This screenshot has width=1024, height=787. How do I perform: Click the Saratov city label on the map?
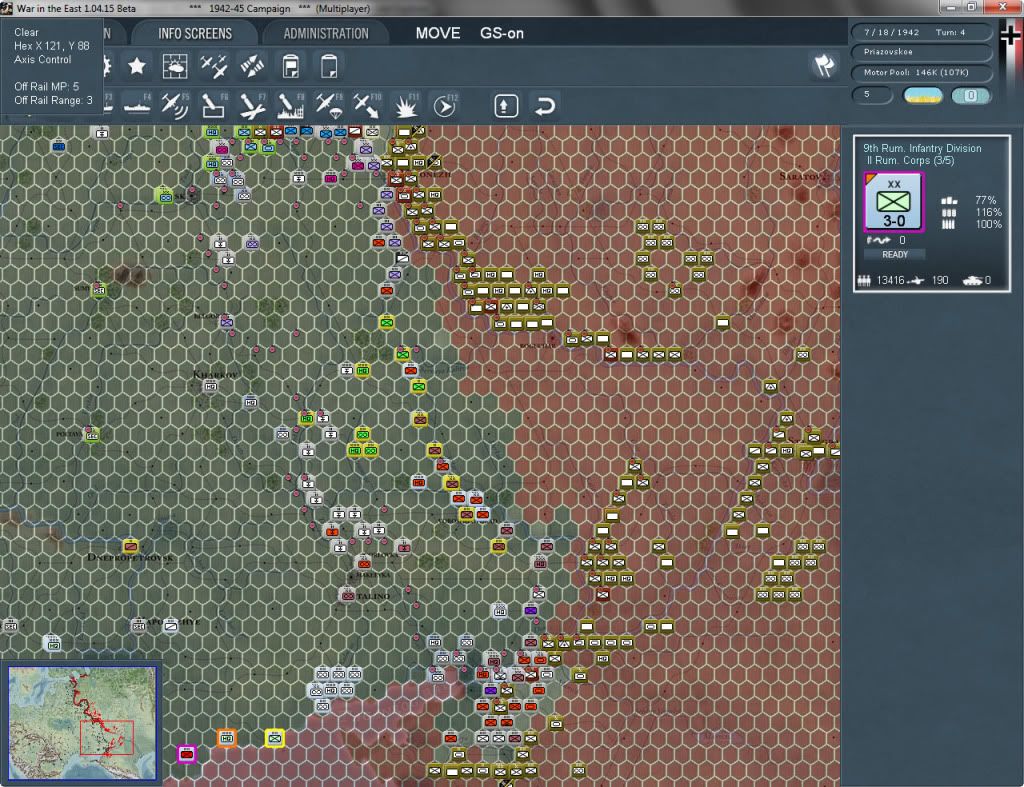pyautogui.click(x=800, y=176)
